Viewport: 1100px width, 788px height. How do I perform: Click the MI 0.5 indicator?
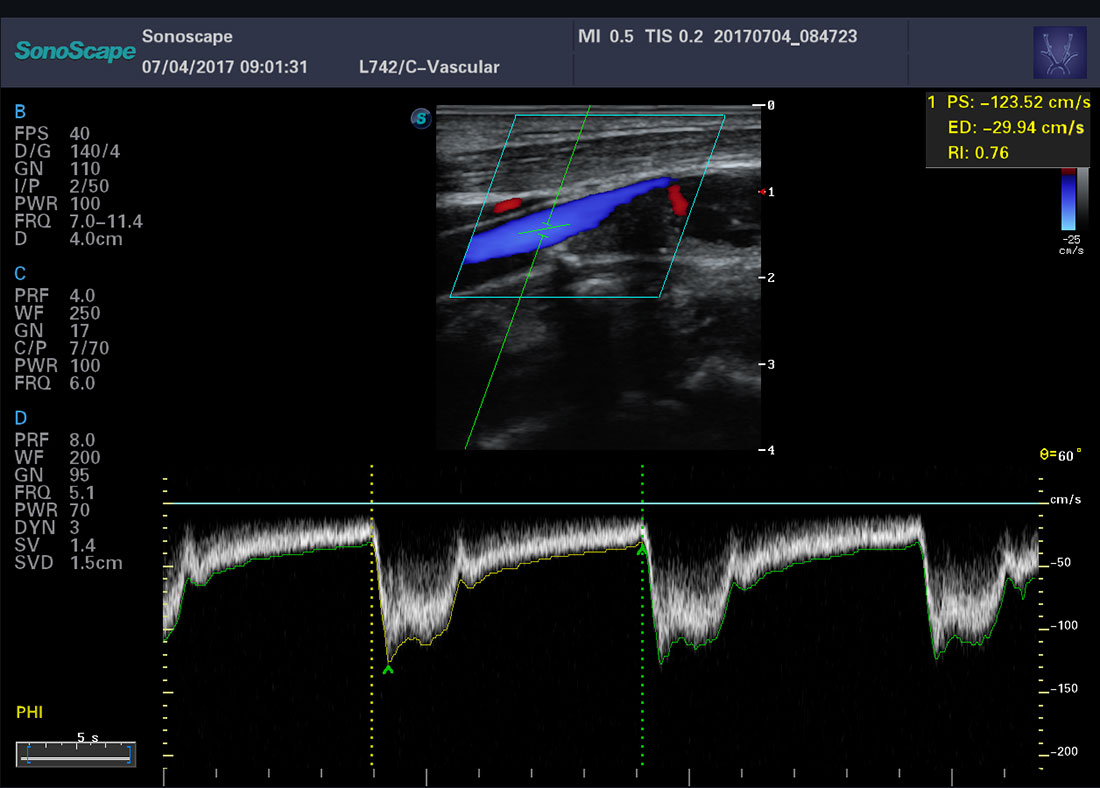605,36
